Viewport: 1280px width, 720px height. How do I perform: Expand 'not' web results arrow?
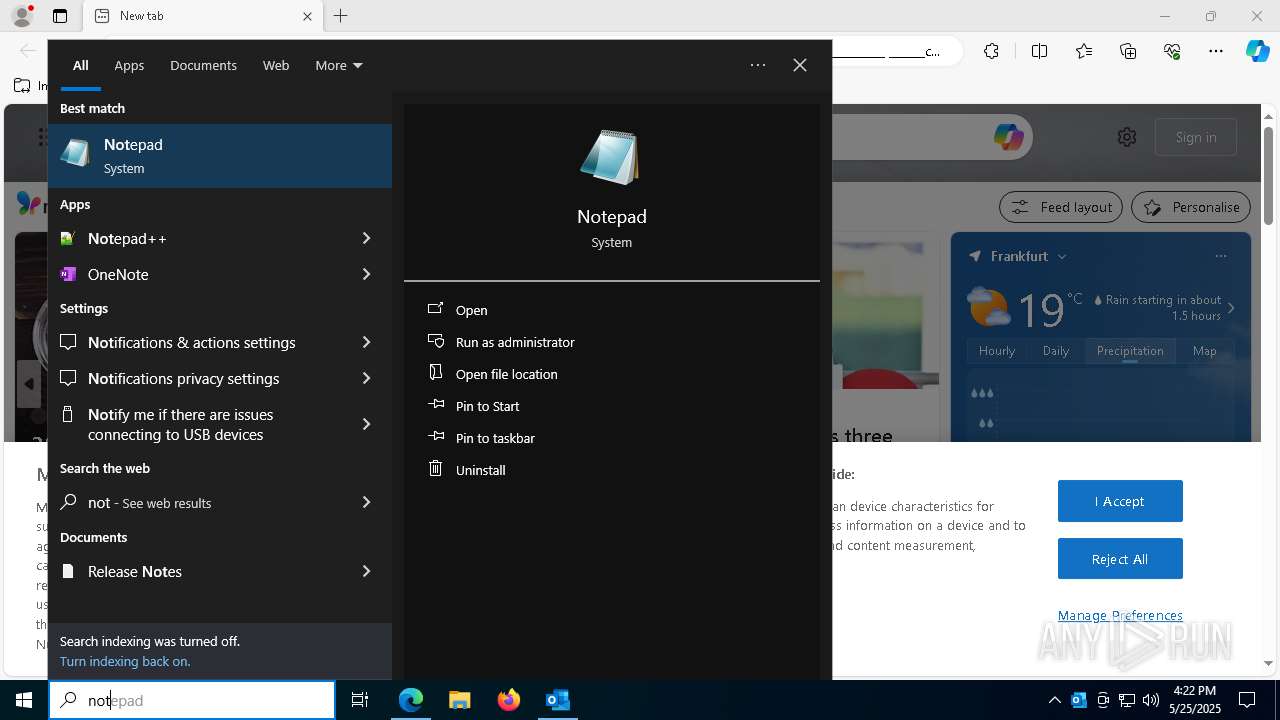point(366,502)
